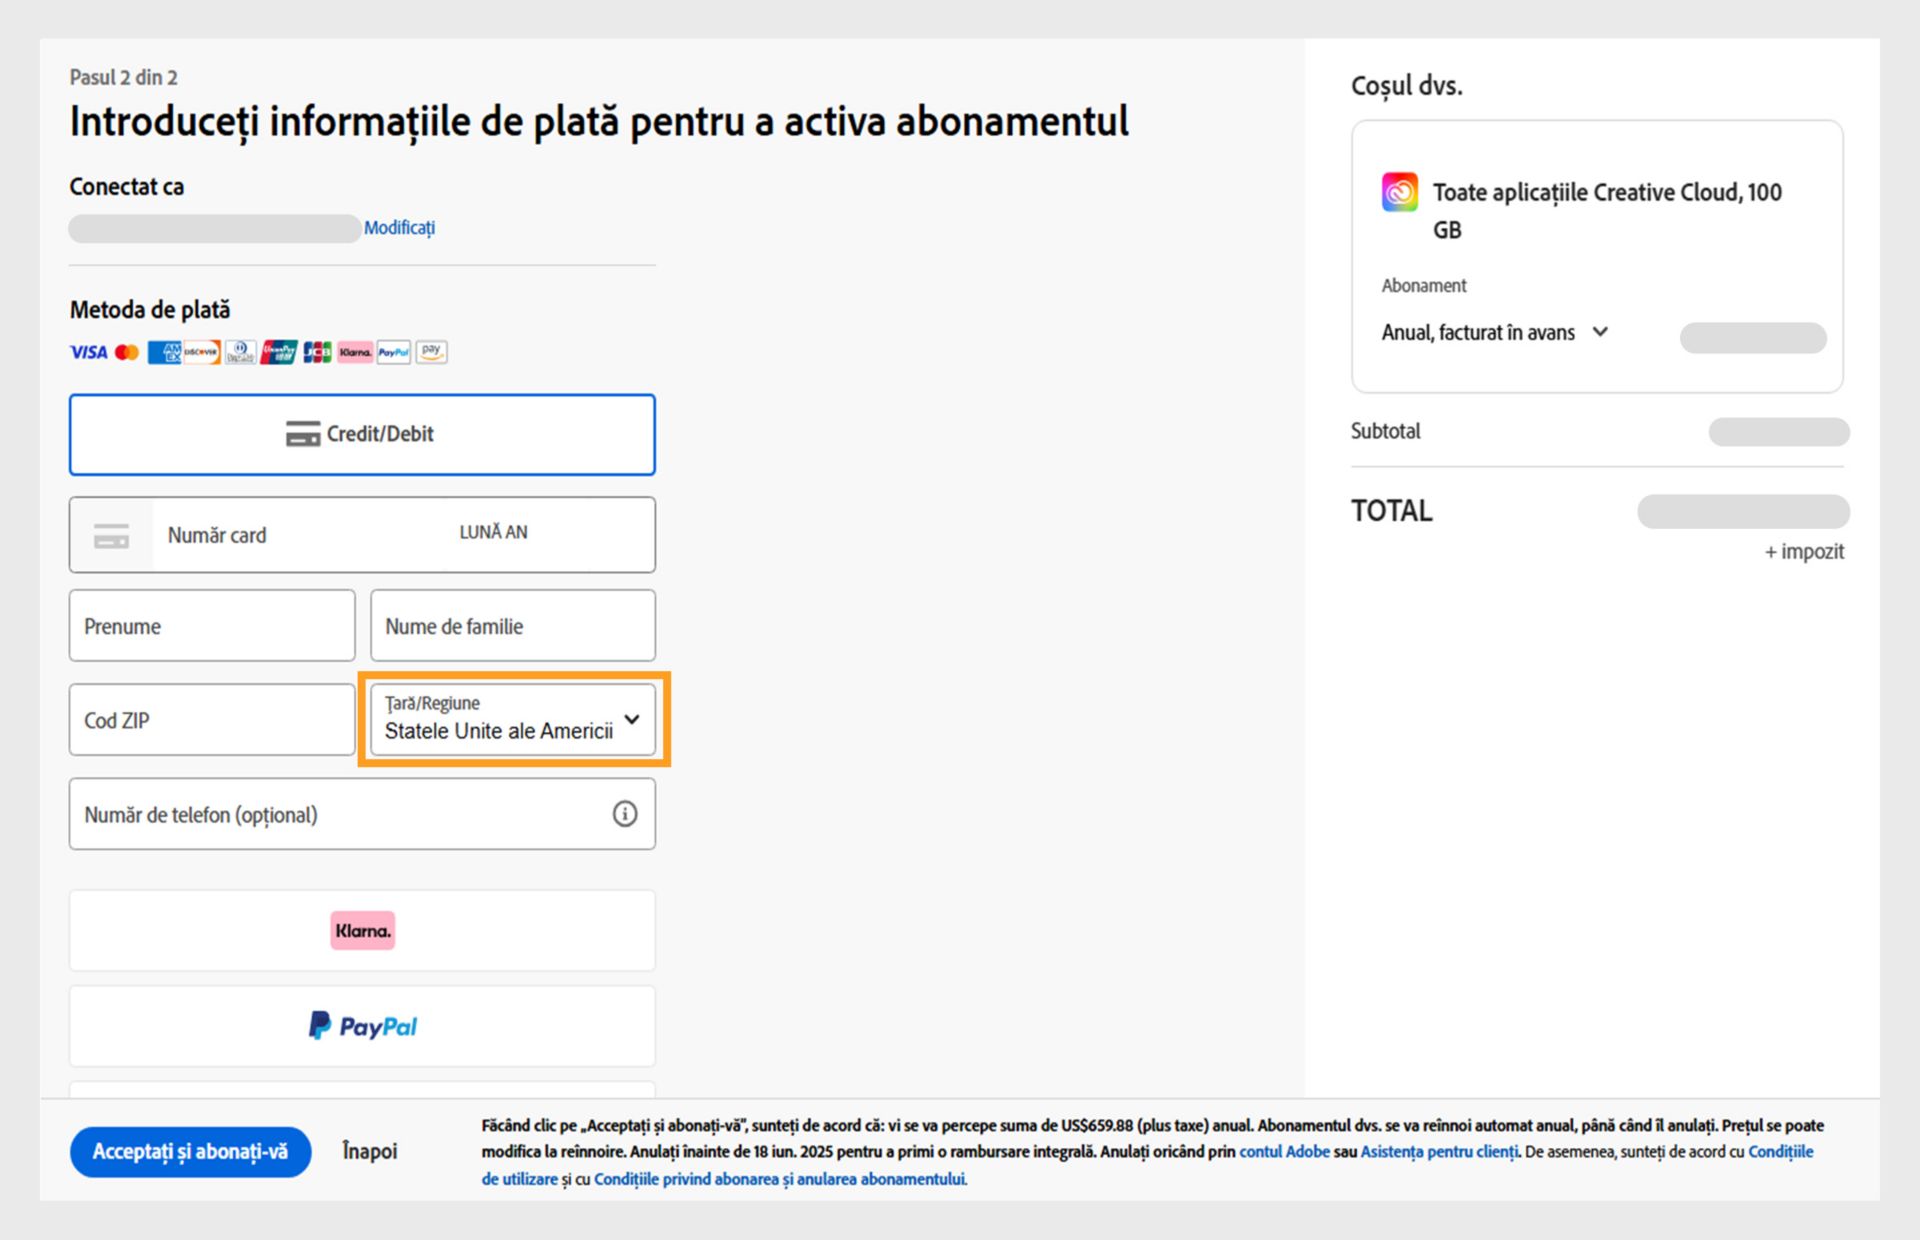Click the American Express card icon
This screenshot has width=1920, height=1240.
pyautogui.click(x=163, y=352)
